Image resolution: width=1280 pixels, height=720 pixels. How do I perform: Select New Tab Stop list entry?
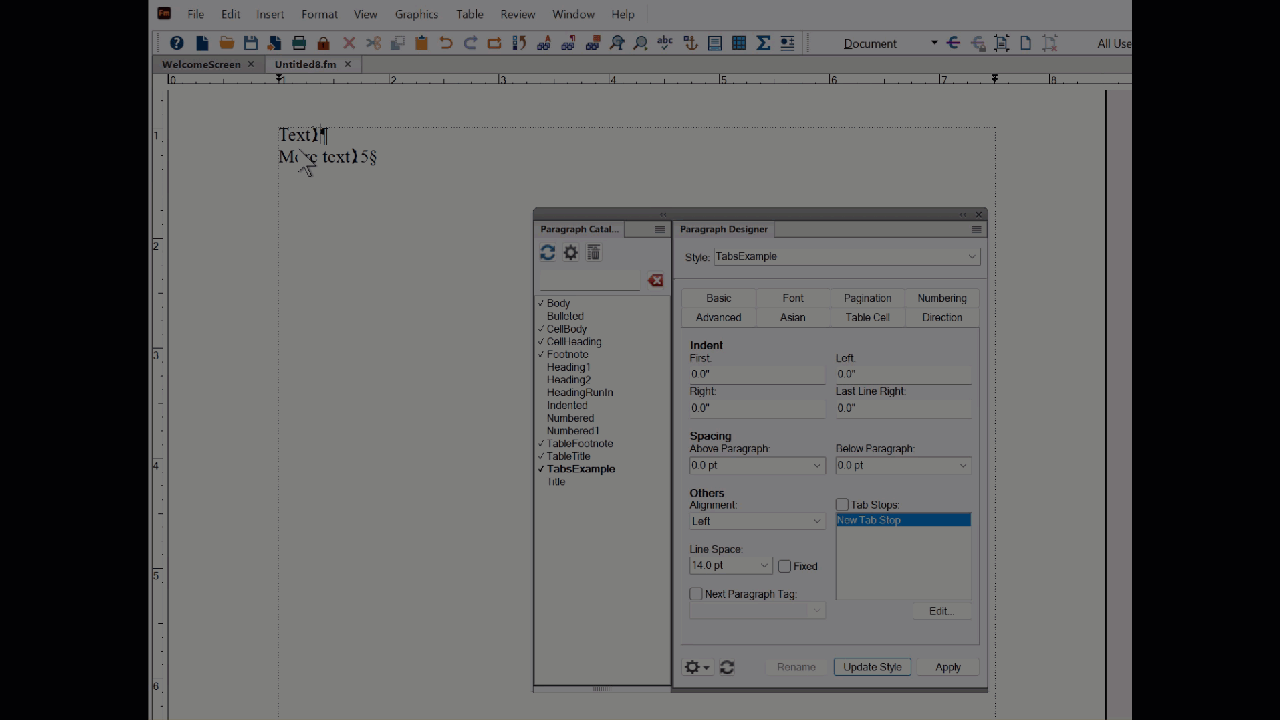pyautogui.click(x=903, y=520)
